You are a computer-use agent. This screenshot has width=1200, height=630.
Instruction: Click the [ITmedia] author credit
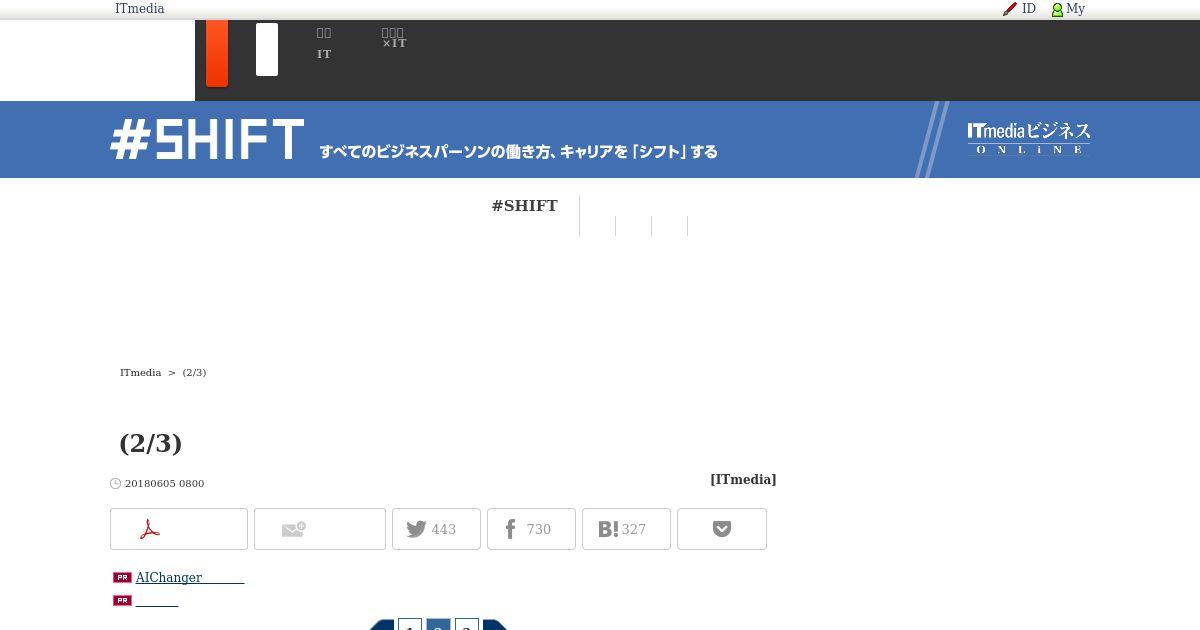point(743,480)
